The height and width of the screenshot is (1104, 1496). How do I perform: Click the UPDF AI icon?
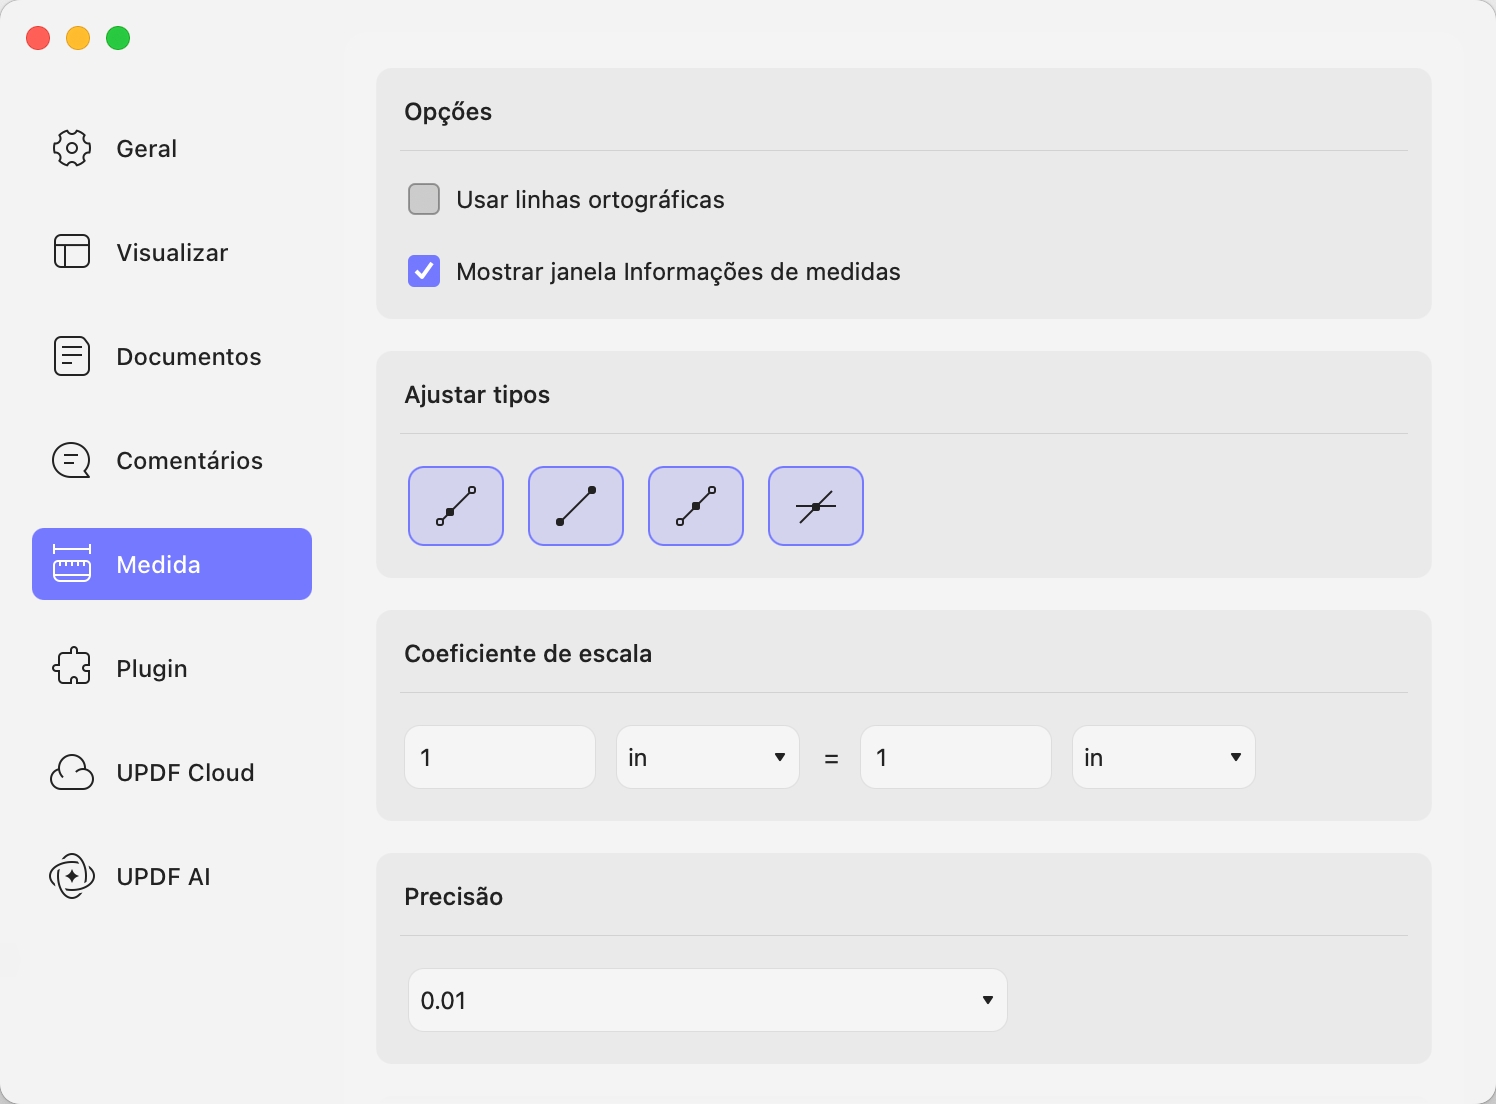[72, 876]
